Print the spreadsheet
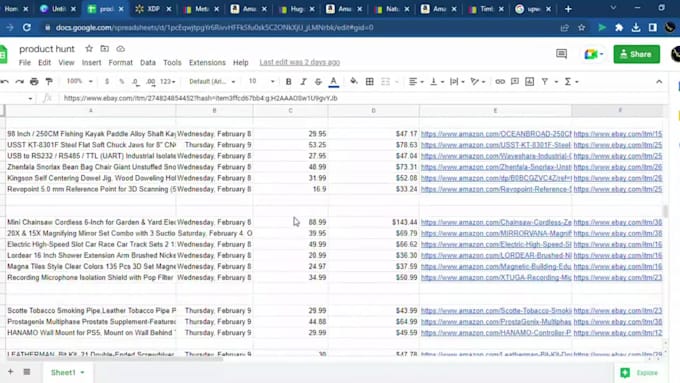Image resolution: width=680 pixels, height=383 pixels. pyautogui.click(x=34, y=82)
